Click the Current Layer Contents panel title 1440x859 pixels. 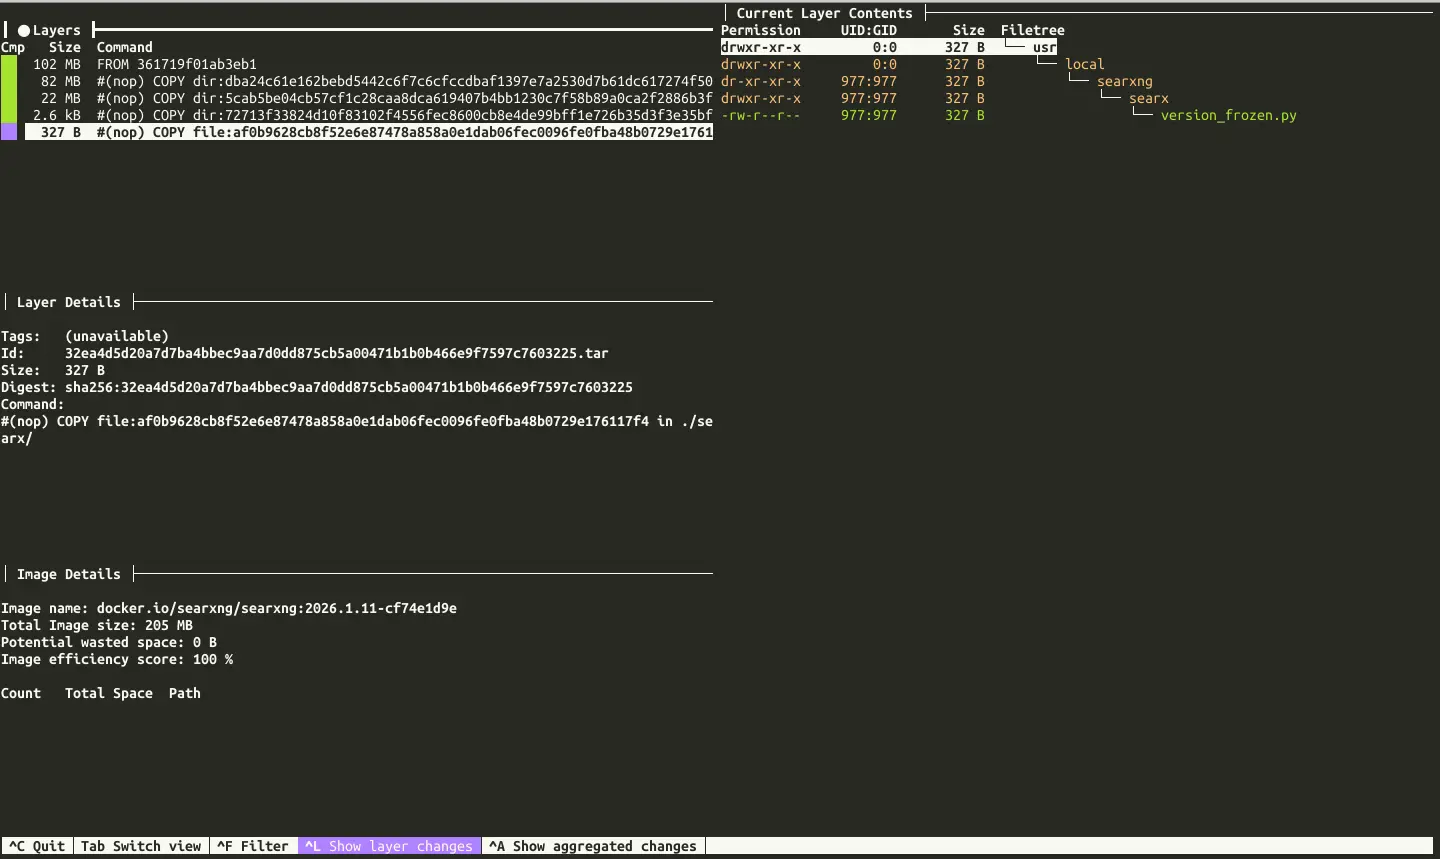[x=824, y=13]
